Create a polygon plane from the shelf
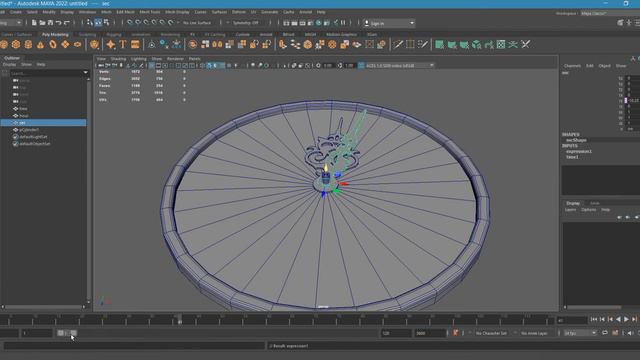Image resolution: width=640 pixels, height=360 pixels. [65, 44]
